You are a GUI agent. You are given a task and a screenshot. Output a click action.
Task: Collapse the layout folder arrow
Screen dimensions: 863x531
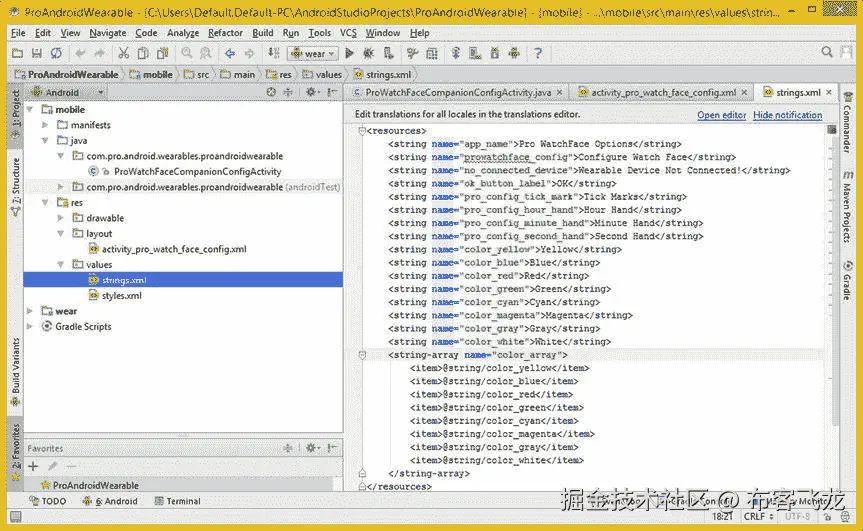[x=61, y=233]
